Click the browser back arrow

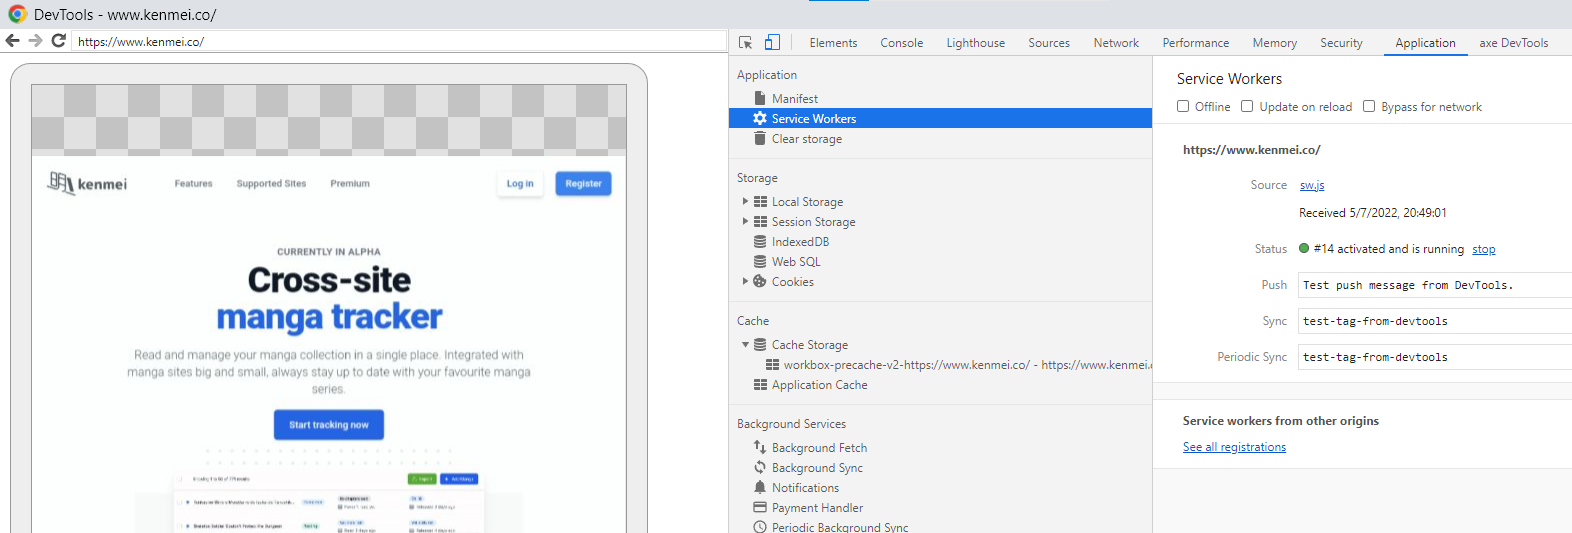click(x=12, y=41)
